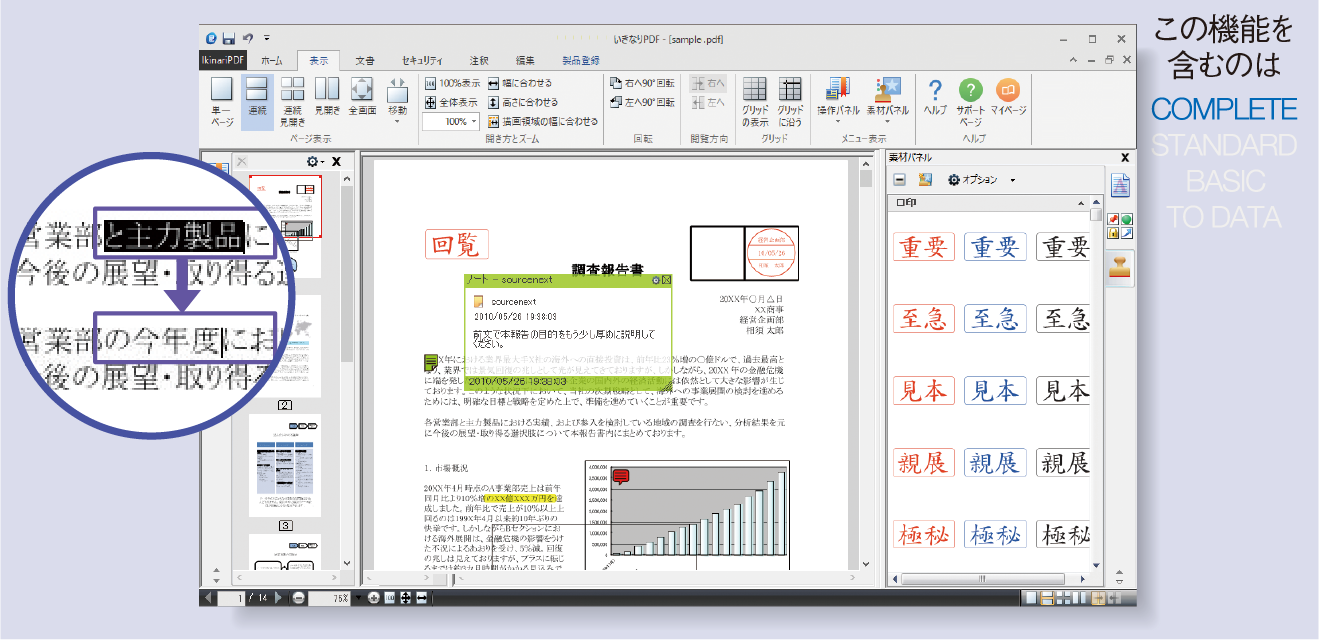Viewport: 1319px width, 640px height.
Task: Select 単一ページ single page view
Action: 221,102
